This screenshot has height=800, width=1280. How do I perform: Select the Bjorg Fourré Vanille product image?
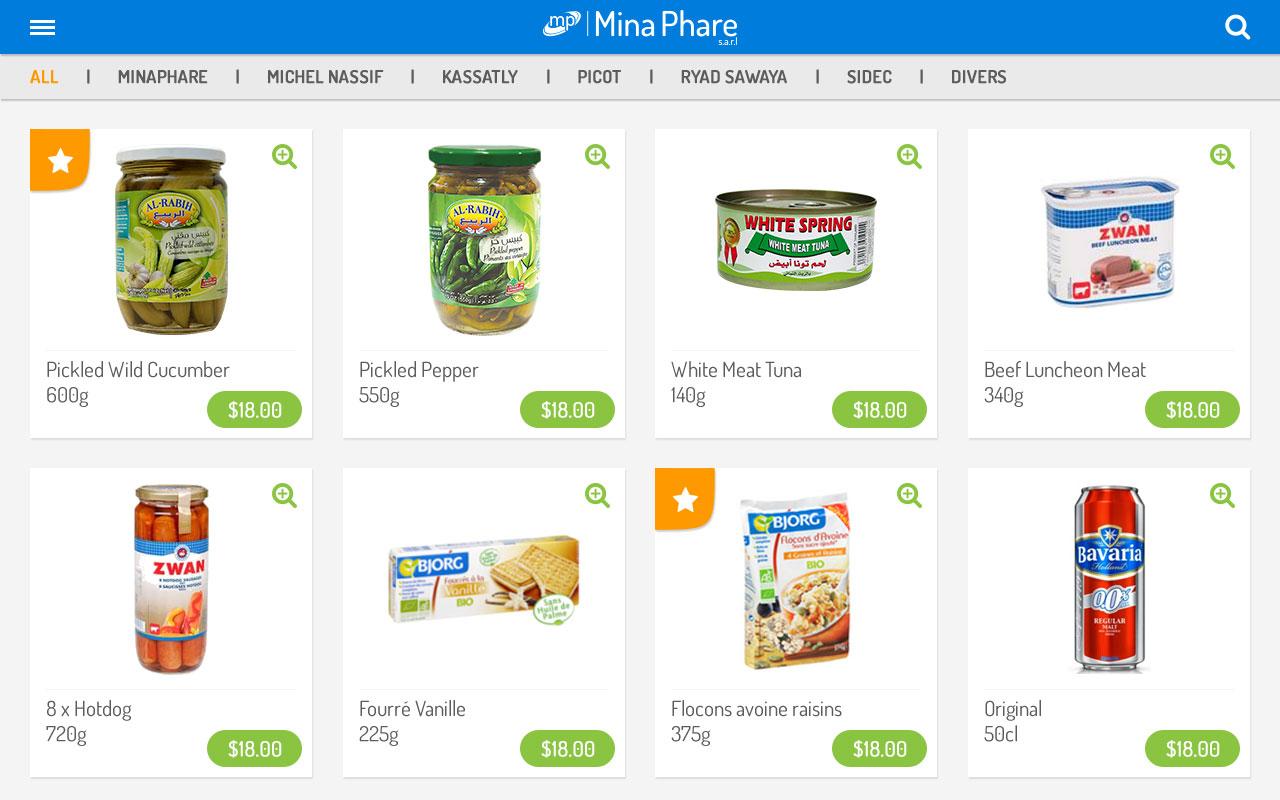click(x=484, y=580)
